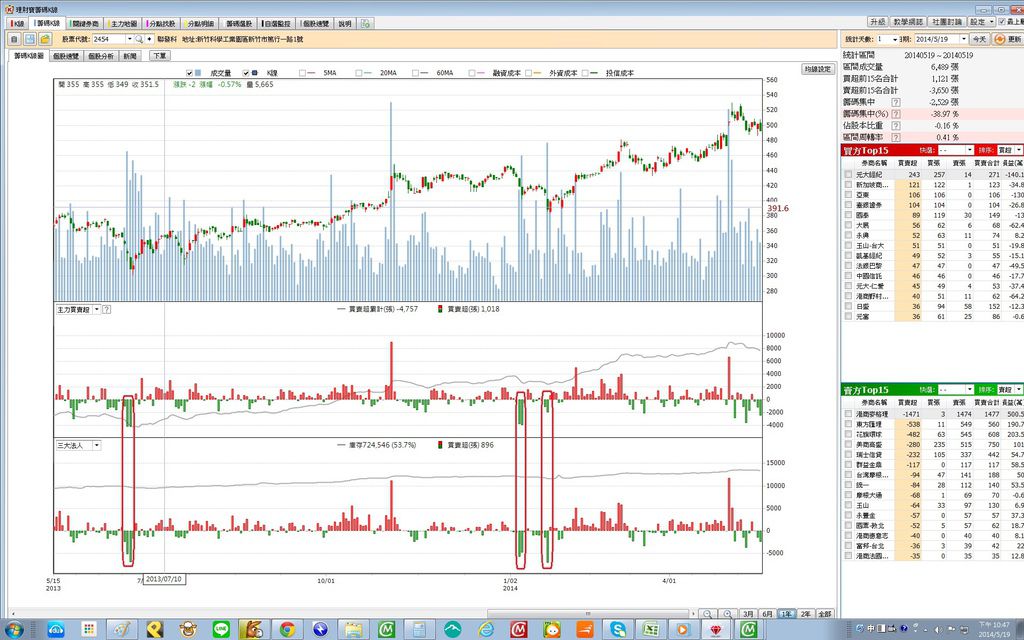This screenshot has height=640, width=1024.
Task: Click the chart horizontal scrollbar thumb
Action: coord(588,614)
